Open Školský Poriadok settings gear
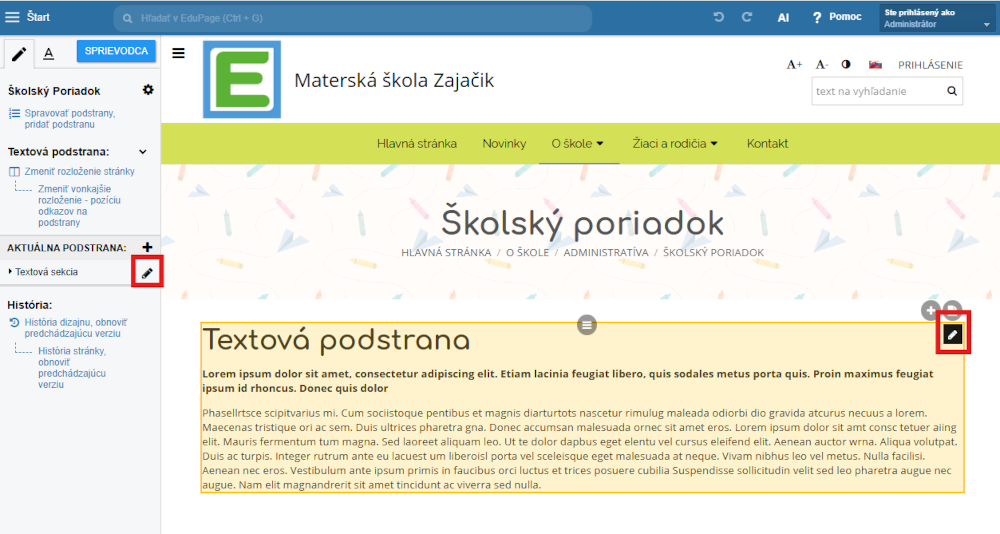 [148, 90]
